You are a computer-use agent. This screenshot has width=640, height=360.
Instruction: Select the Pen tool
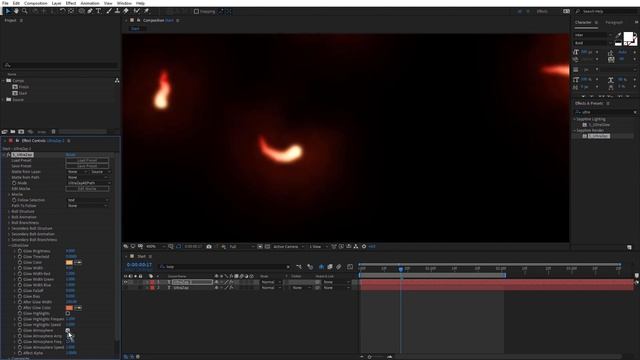(x=90, y=11)
